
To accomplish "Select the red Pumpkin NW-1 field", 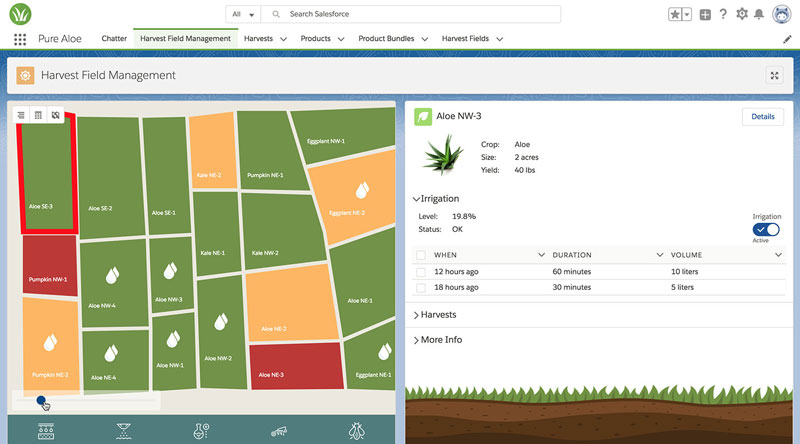I will click(x=49, y=265).
